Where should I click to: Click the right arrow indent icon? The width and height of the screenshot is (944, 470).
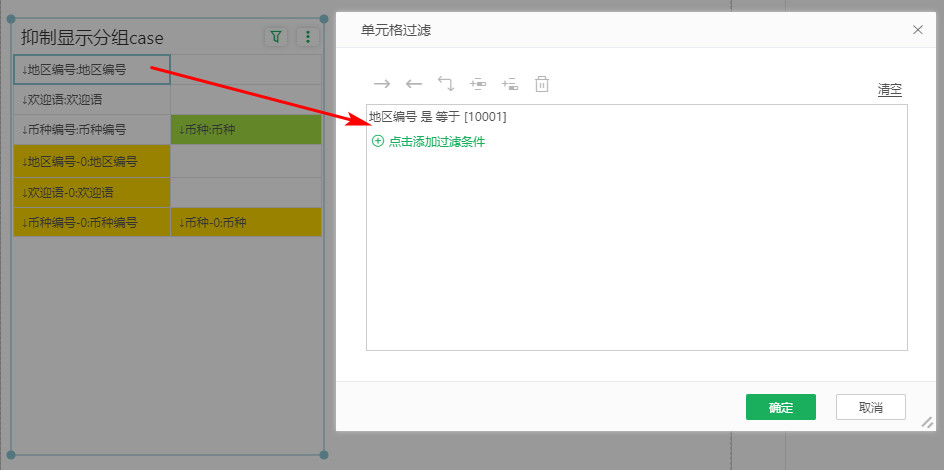click(381, 84)
